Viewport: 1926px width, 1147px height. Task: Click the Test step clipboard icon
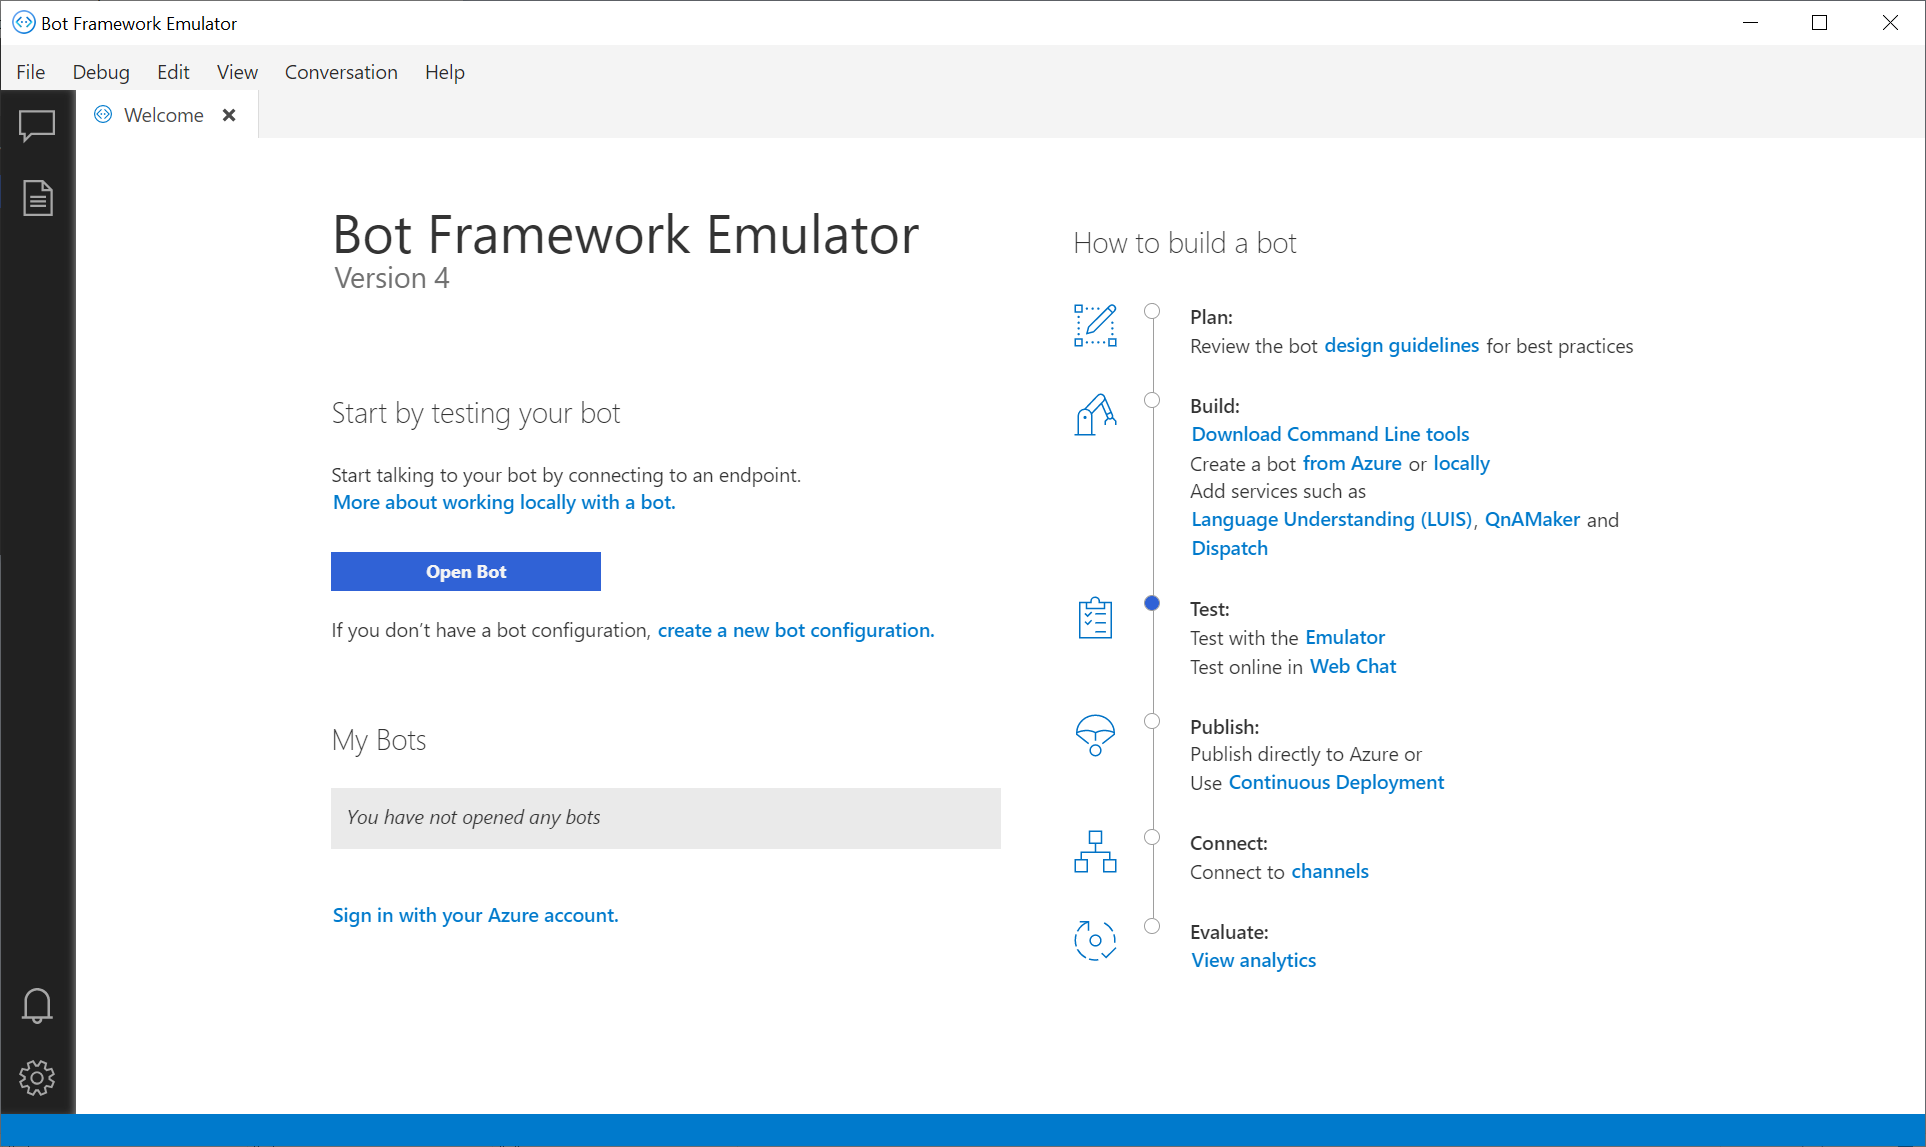pyautogui.click(x=1095, y=619)
